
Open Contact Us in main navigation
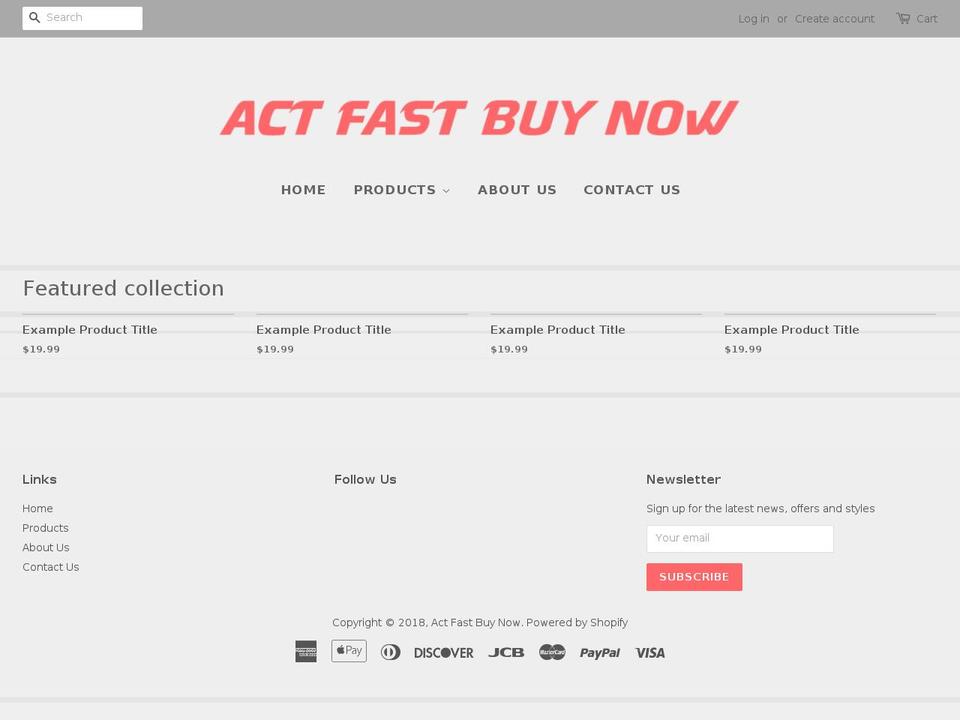point(632,190)
